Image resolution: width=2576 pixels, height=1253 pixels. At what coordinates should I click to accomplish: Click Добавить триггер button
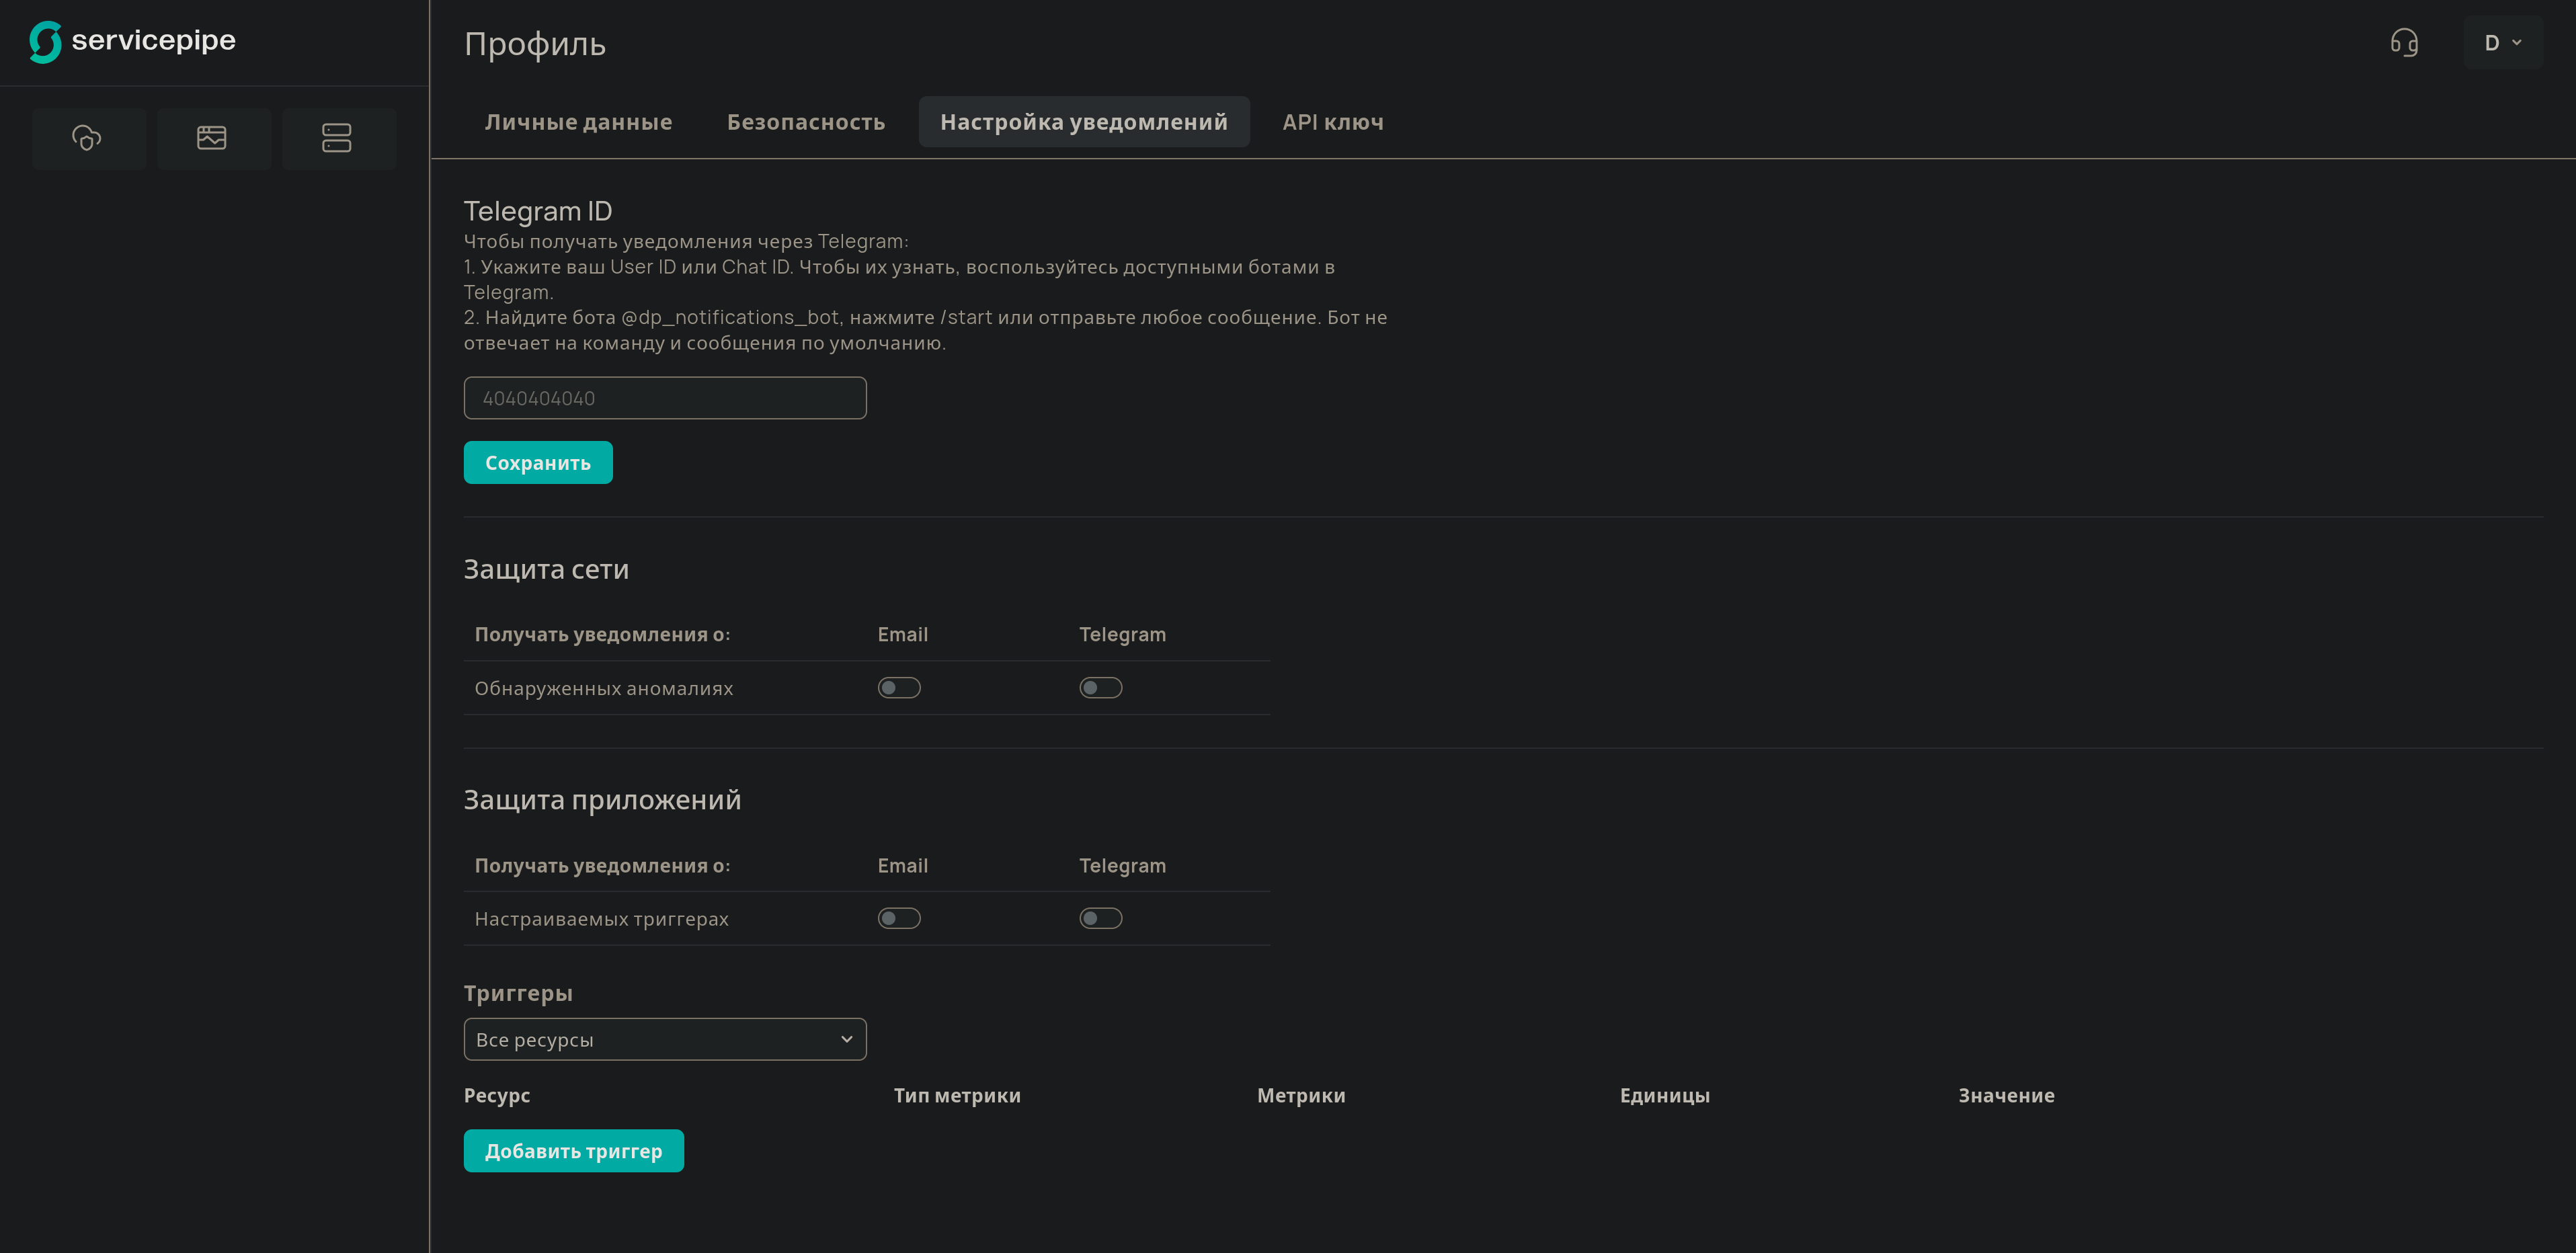click(x=573, y=1151)
